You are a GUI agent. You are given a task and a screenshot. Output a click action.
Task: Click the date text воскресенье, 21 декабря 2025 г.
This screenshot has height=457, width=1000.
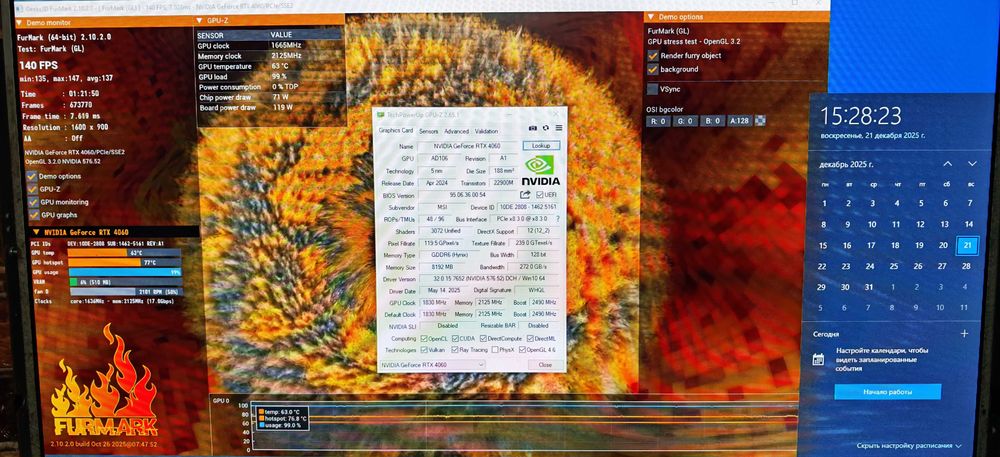[x=872, y=135]
